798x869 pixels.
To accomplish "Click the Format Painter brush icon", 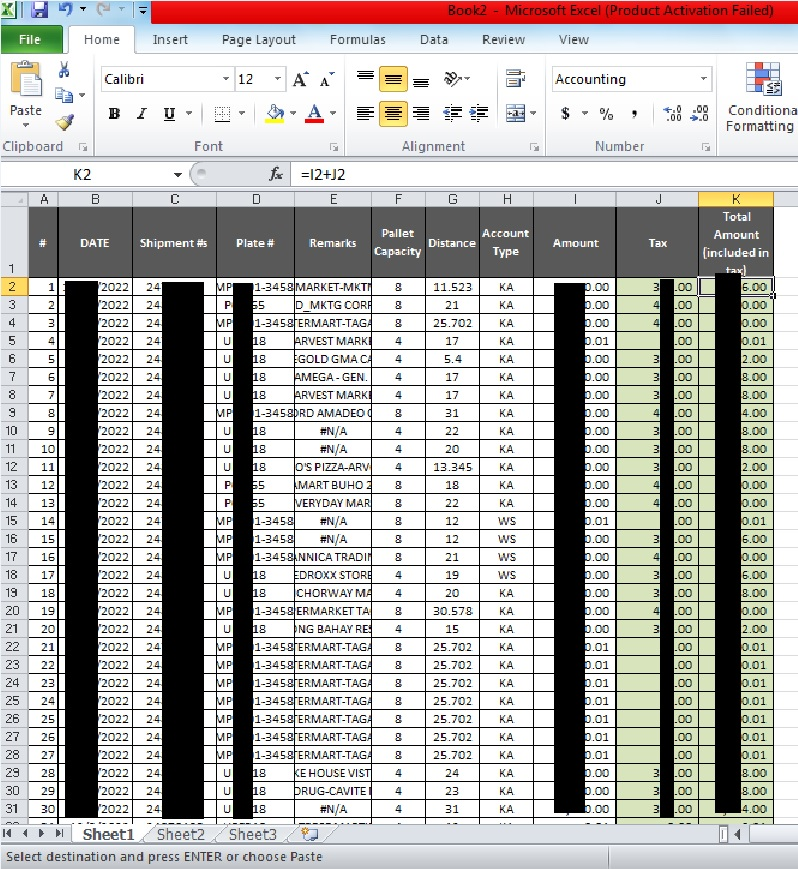I will tap(64, 122).
